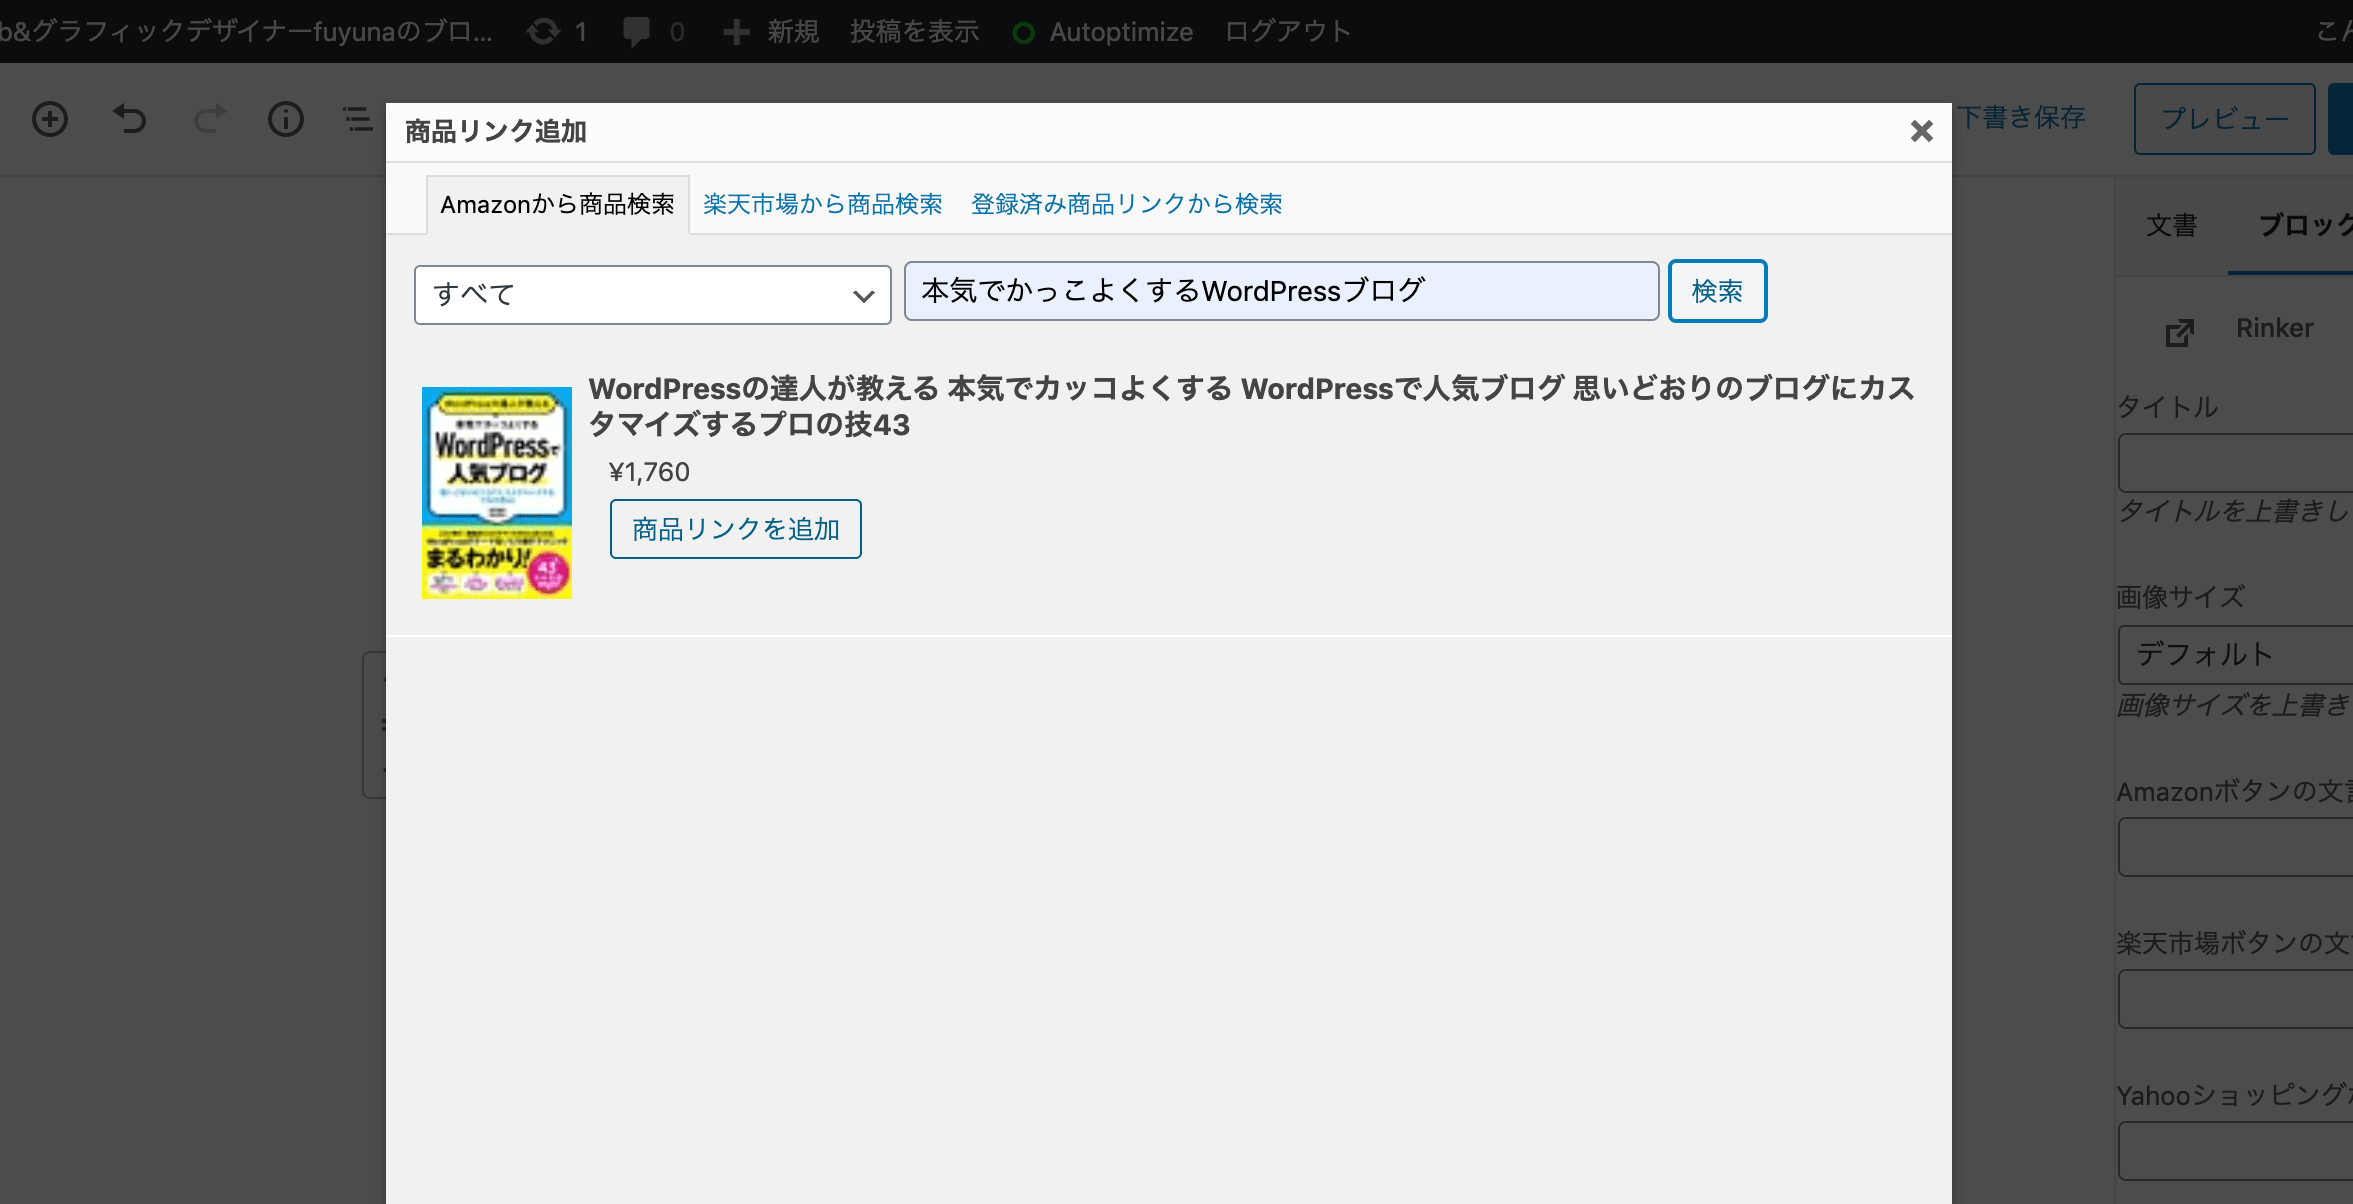Image resolution: width=2353 pixels, height=1204 pixels.
Task: Click the Rinker external link block icon
Action: tap(2180, 331)
